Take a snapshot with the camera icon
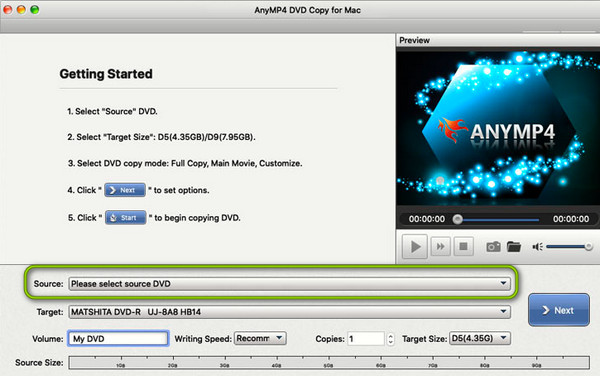Viewport: 600px width, 376px height. (493, 247)
